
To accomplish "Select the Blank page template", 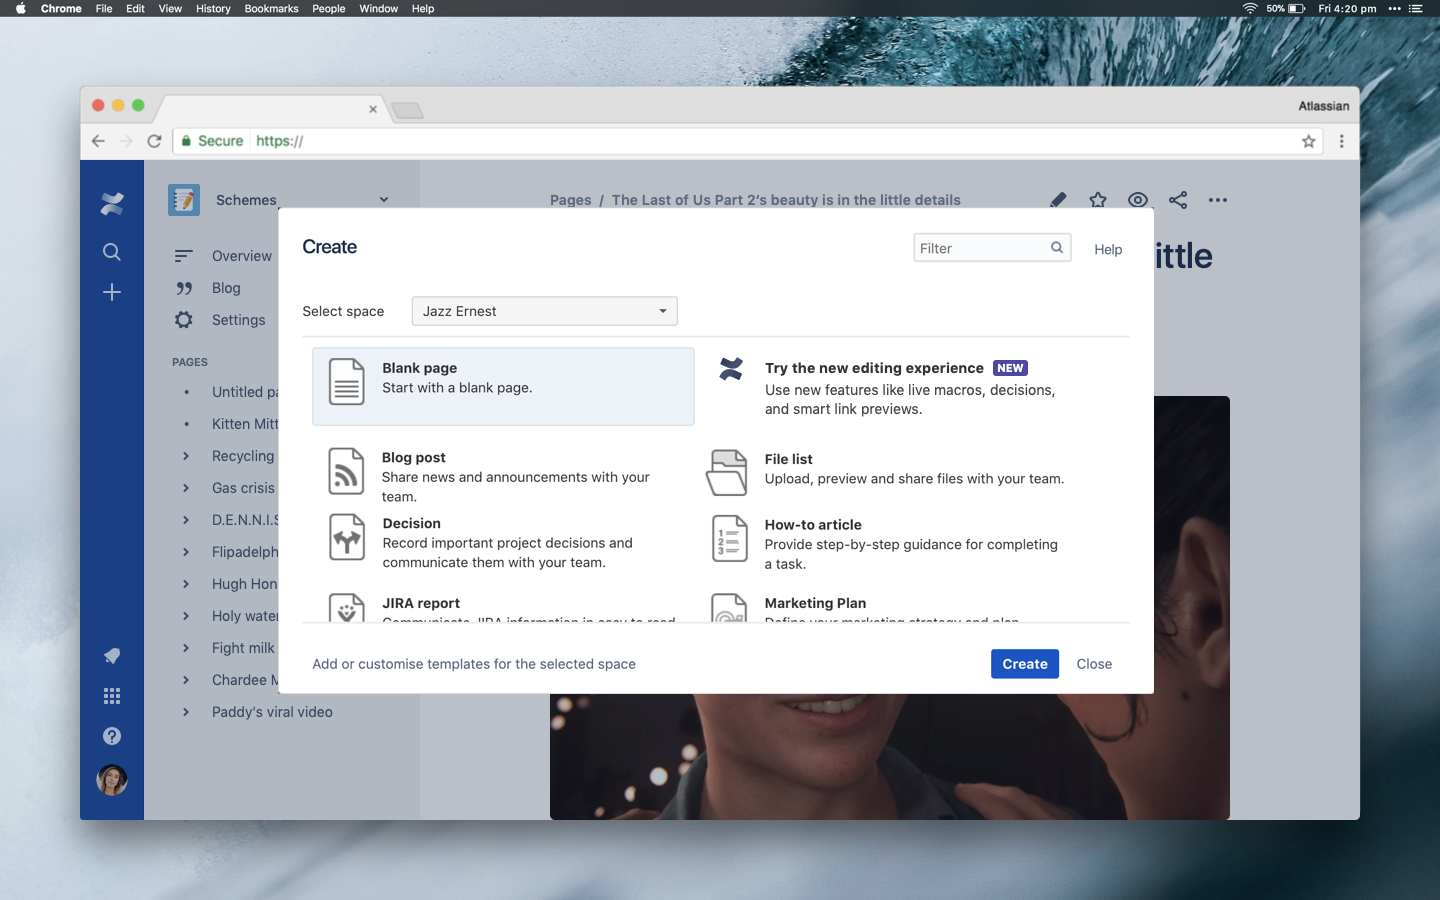I will click(503, 386).
